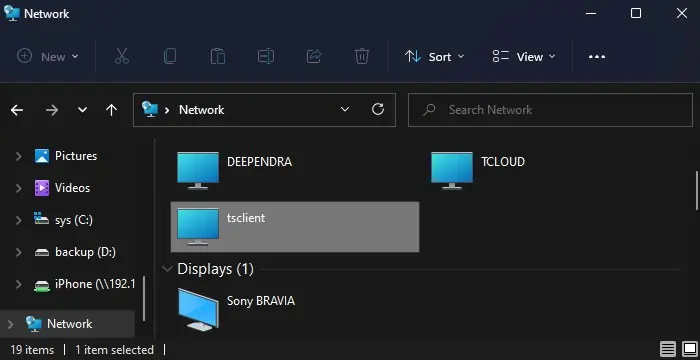
Task: Expand the iPhone network drive node
Action: tap(19, 285)
